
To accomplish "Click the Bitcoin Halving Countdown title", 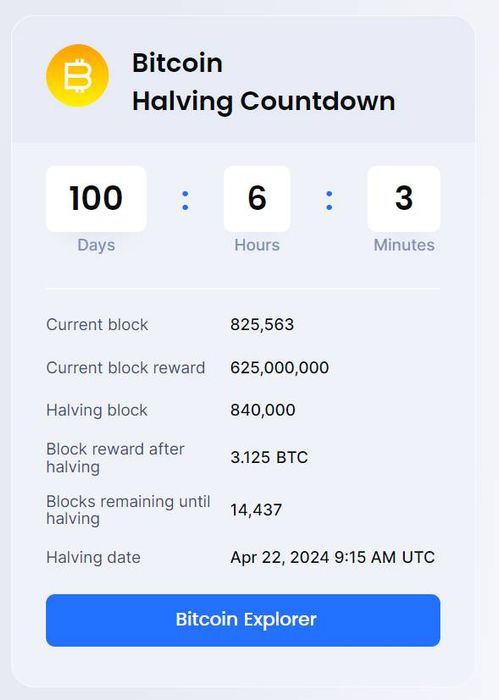I will tap(263, 82).
